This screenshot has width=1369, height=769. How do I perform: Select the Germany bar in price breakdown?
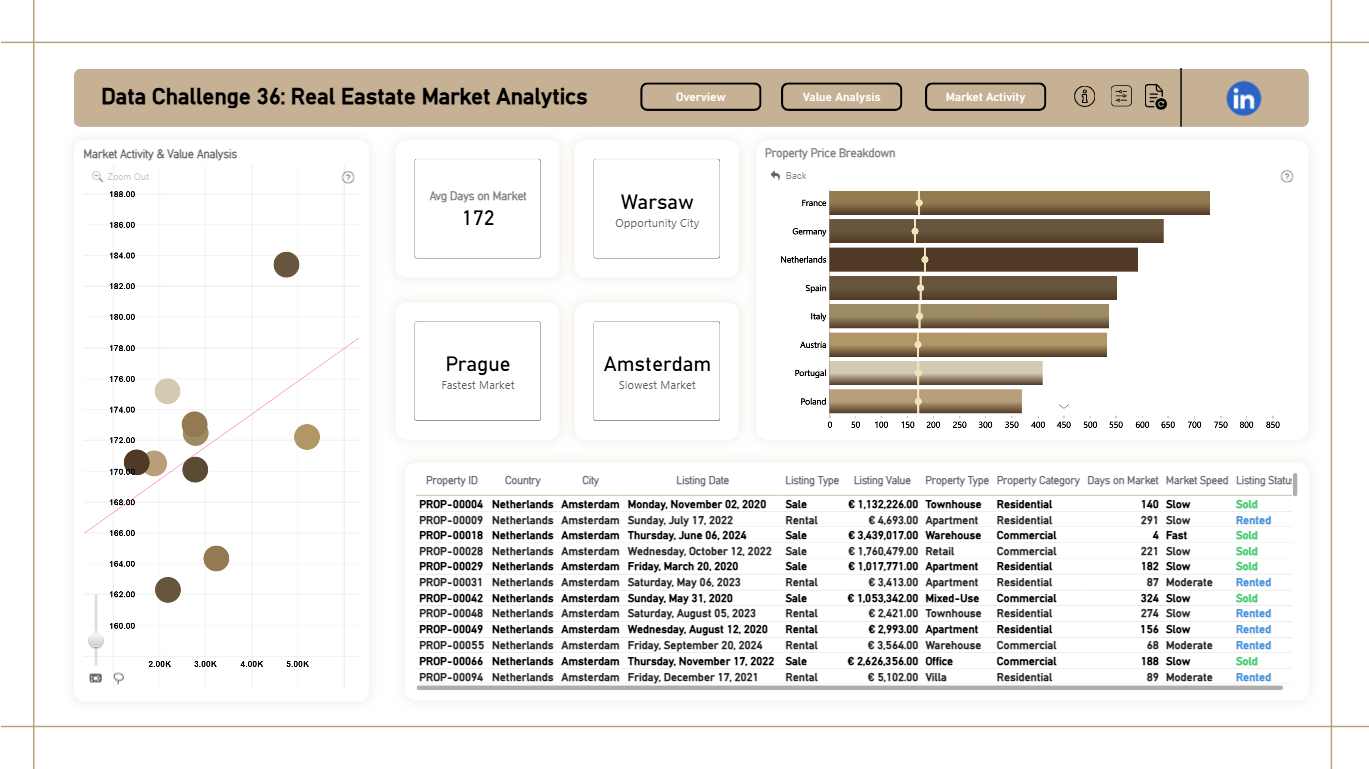pyautogui.click(x=996, y=231)
